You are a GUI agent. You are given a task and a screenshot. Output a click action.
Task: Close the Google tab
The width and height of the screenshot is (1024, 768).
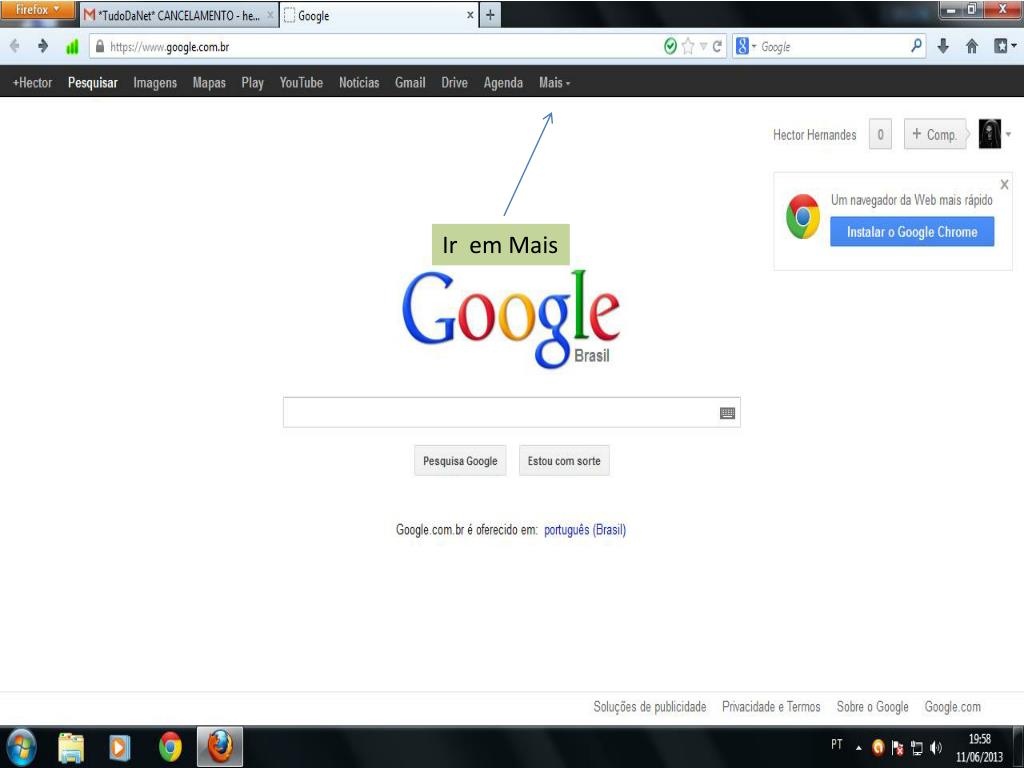[x=470, y=15]
